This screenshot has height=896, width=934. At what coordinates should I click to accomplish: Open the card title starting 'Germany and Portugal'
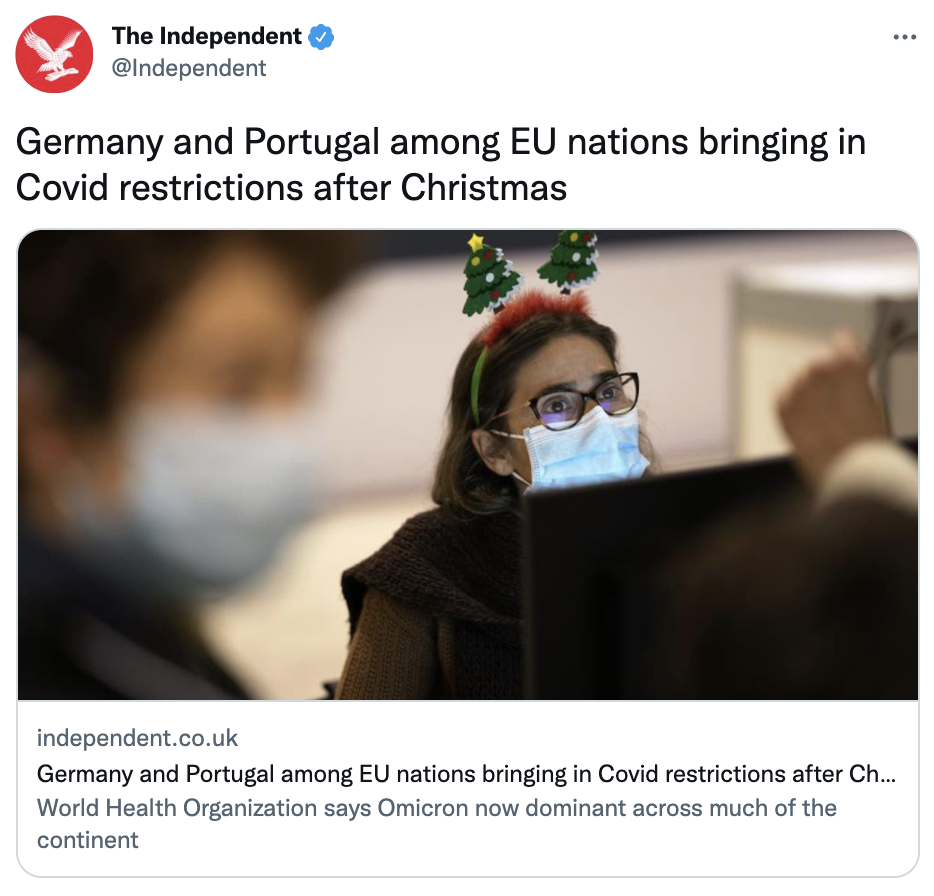click(466, 774)
